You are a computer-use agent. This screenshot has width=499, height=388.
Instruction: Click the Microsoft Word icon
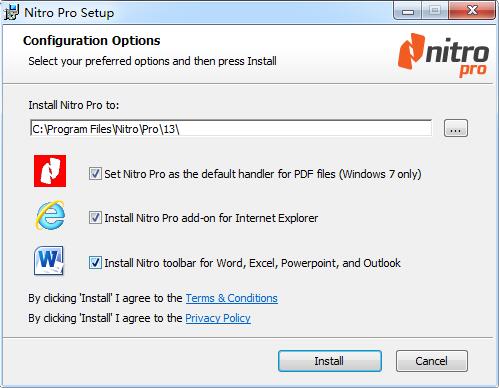(49, 260)
